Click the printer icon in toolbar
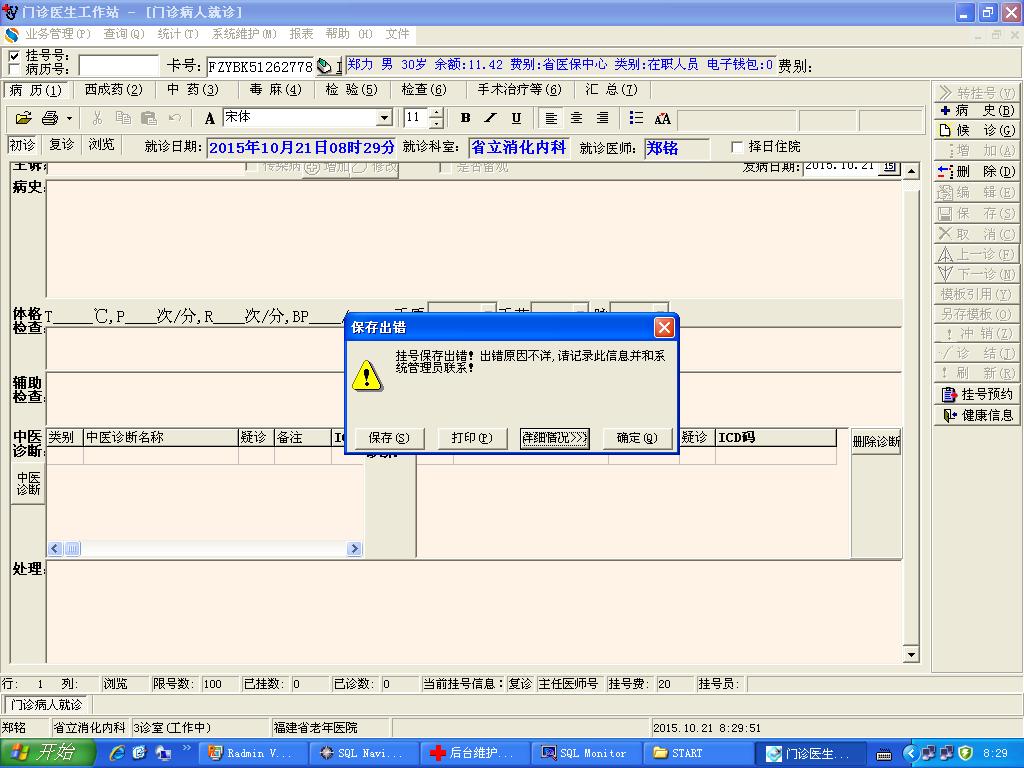This screenshot has height=768, width=1024. (50, 118)
